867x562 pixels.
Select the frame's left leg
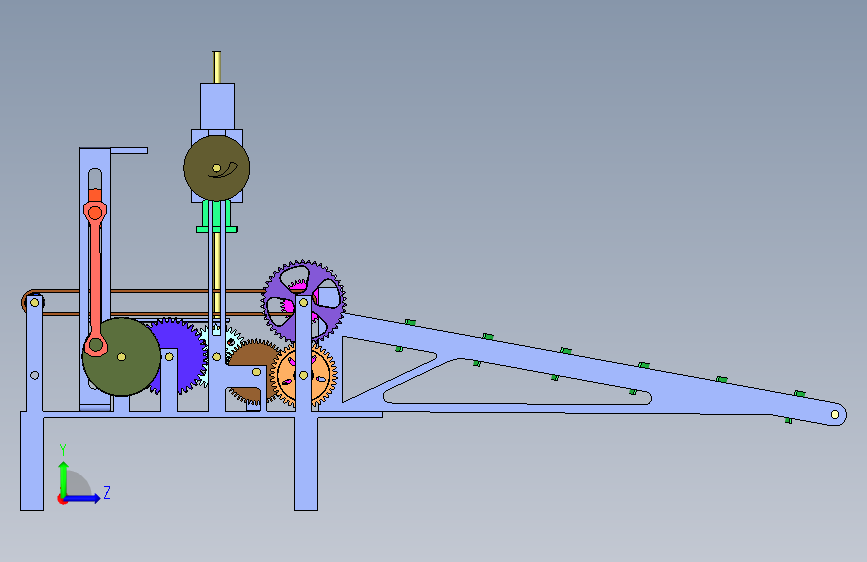32,461
